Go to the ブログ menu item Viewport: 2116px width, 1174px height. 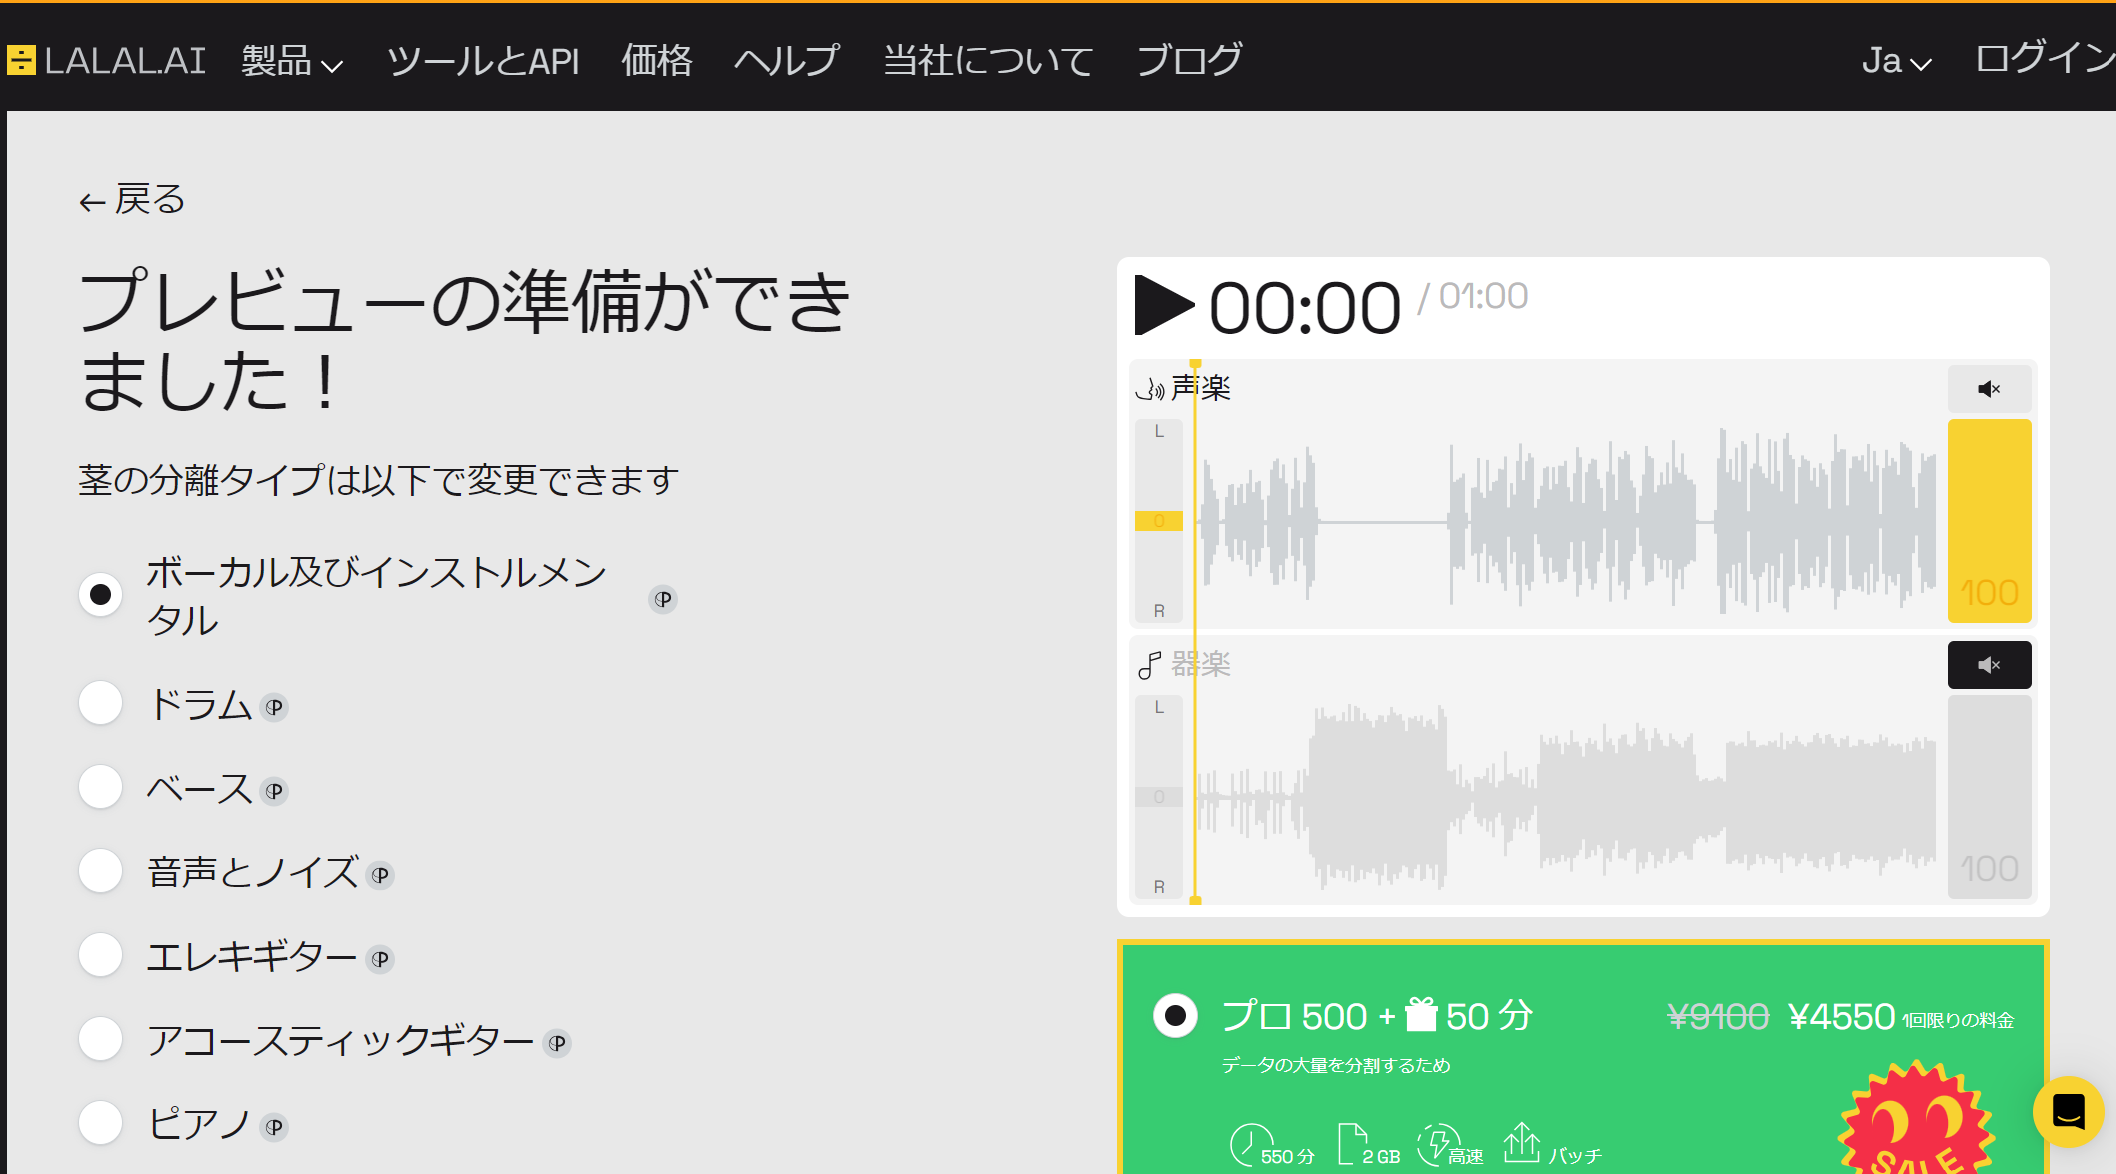point(1189,61)
